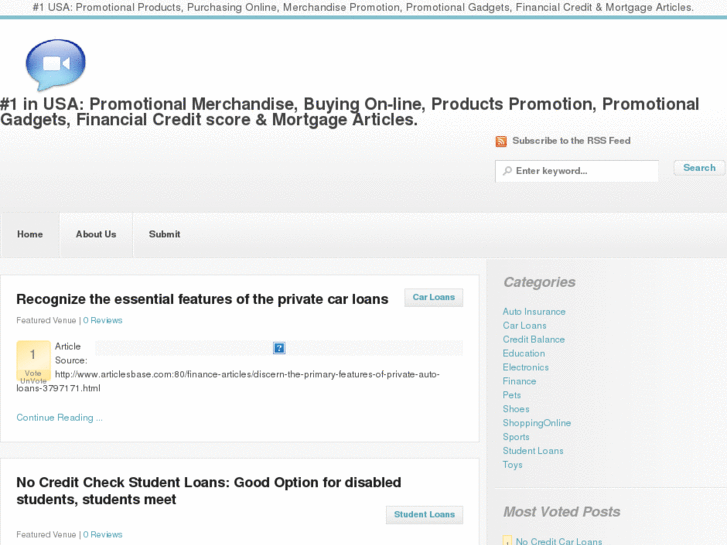Open the ShoppingOnline category
Screen dimensions: 727x545
[x=536, y=423]
